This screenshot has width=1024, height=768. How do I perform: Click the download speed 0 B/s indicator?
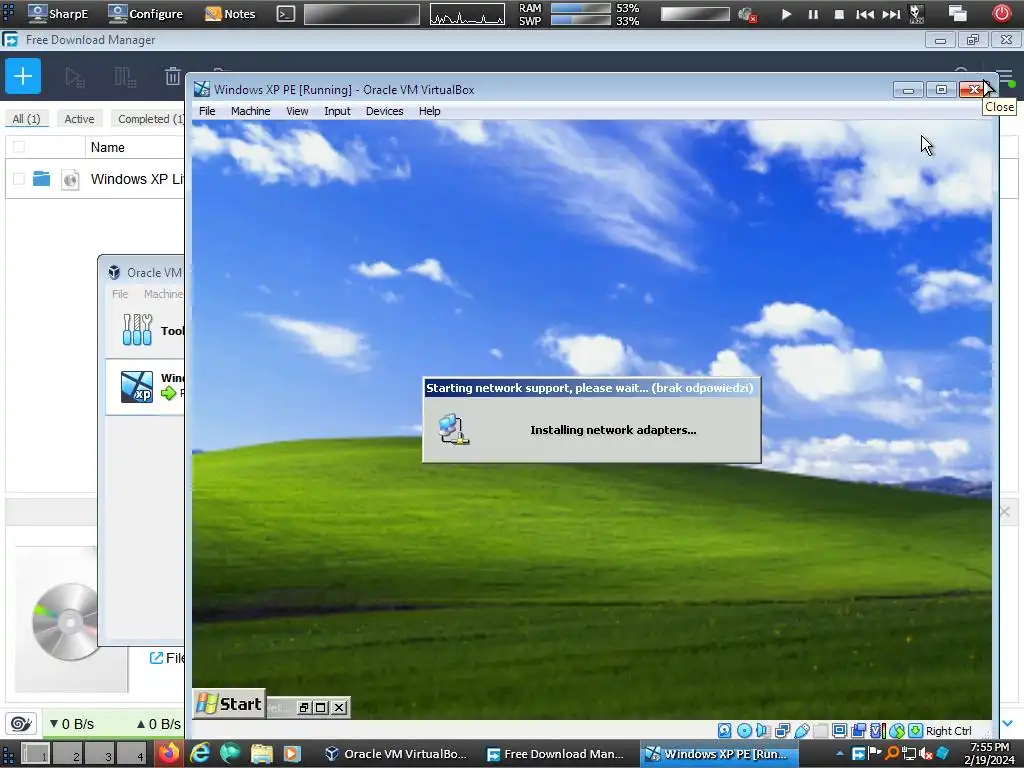72,724
